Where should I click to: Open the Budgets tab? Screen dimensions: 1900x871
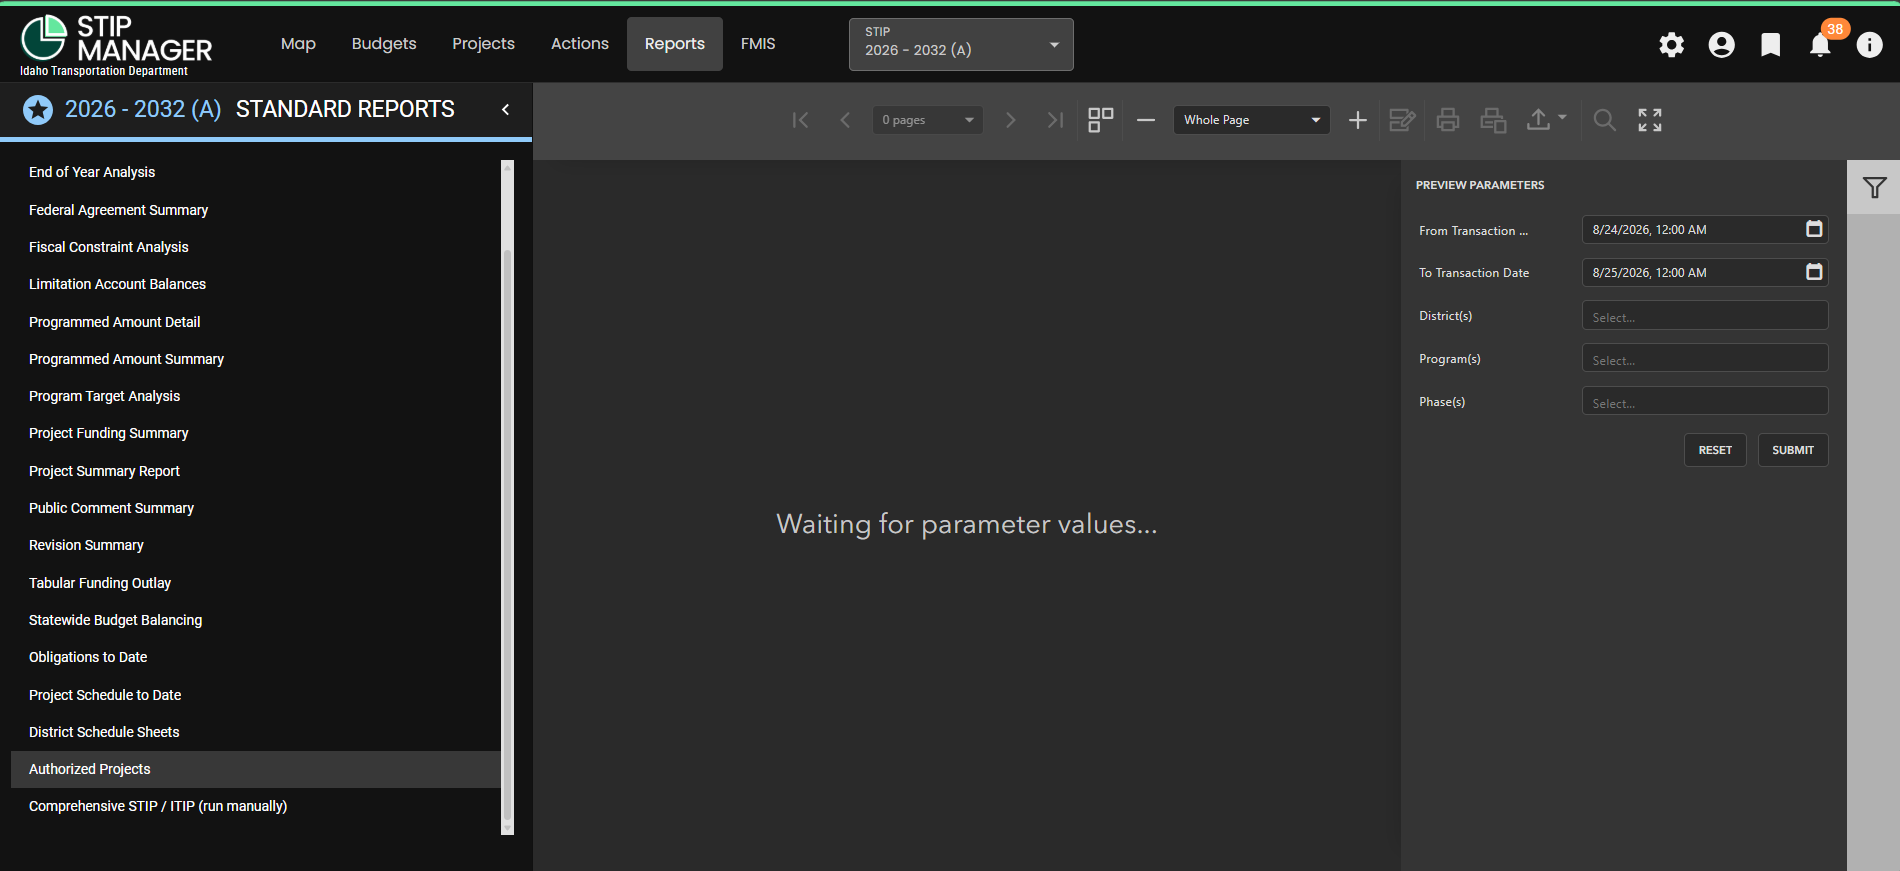(x=384, y=44)
